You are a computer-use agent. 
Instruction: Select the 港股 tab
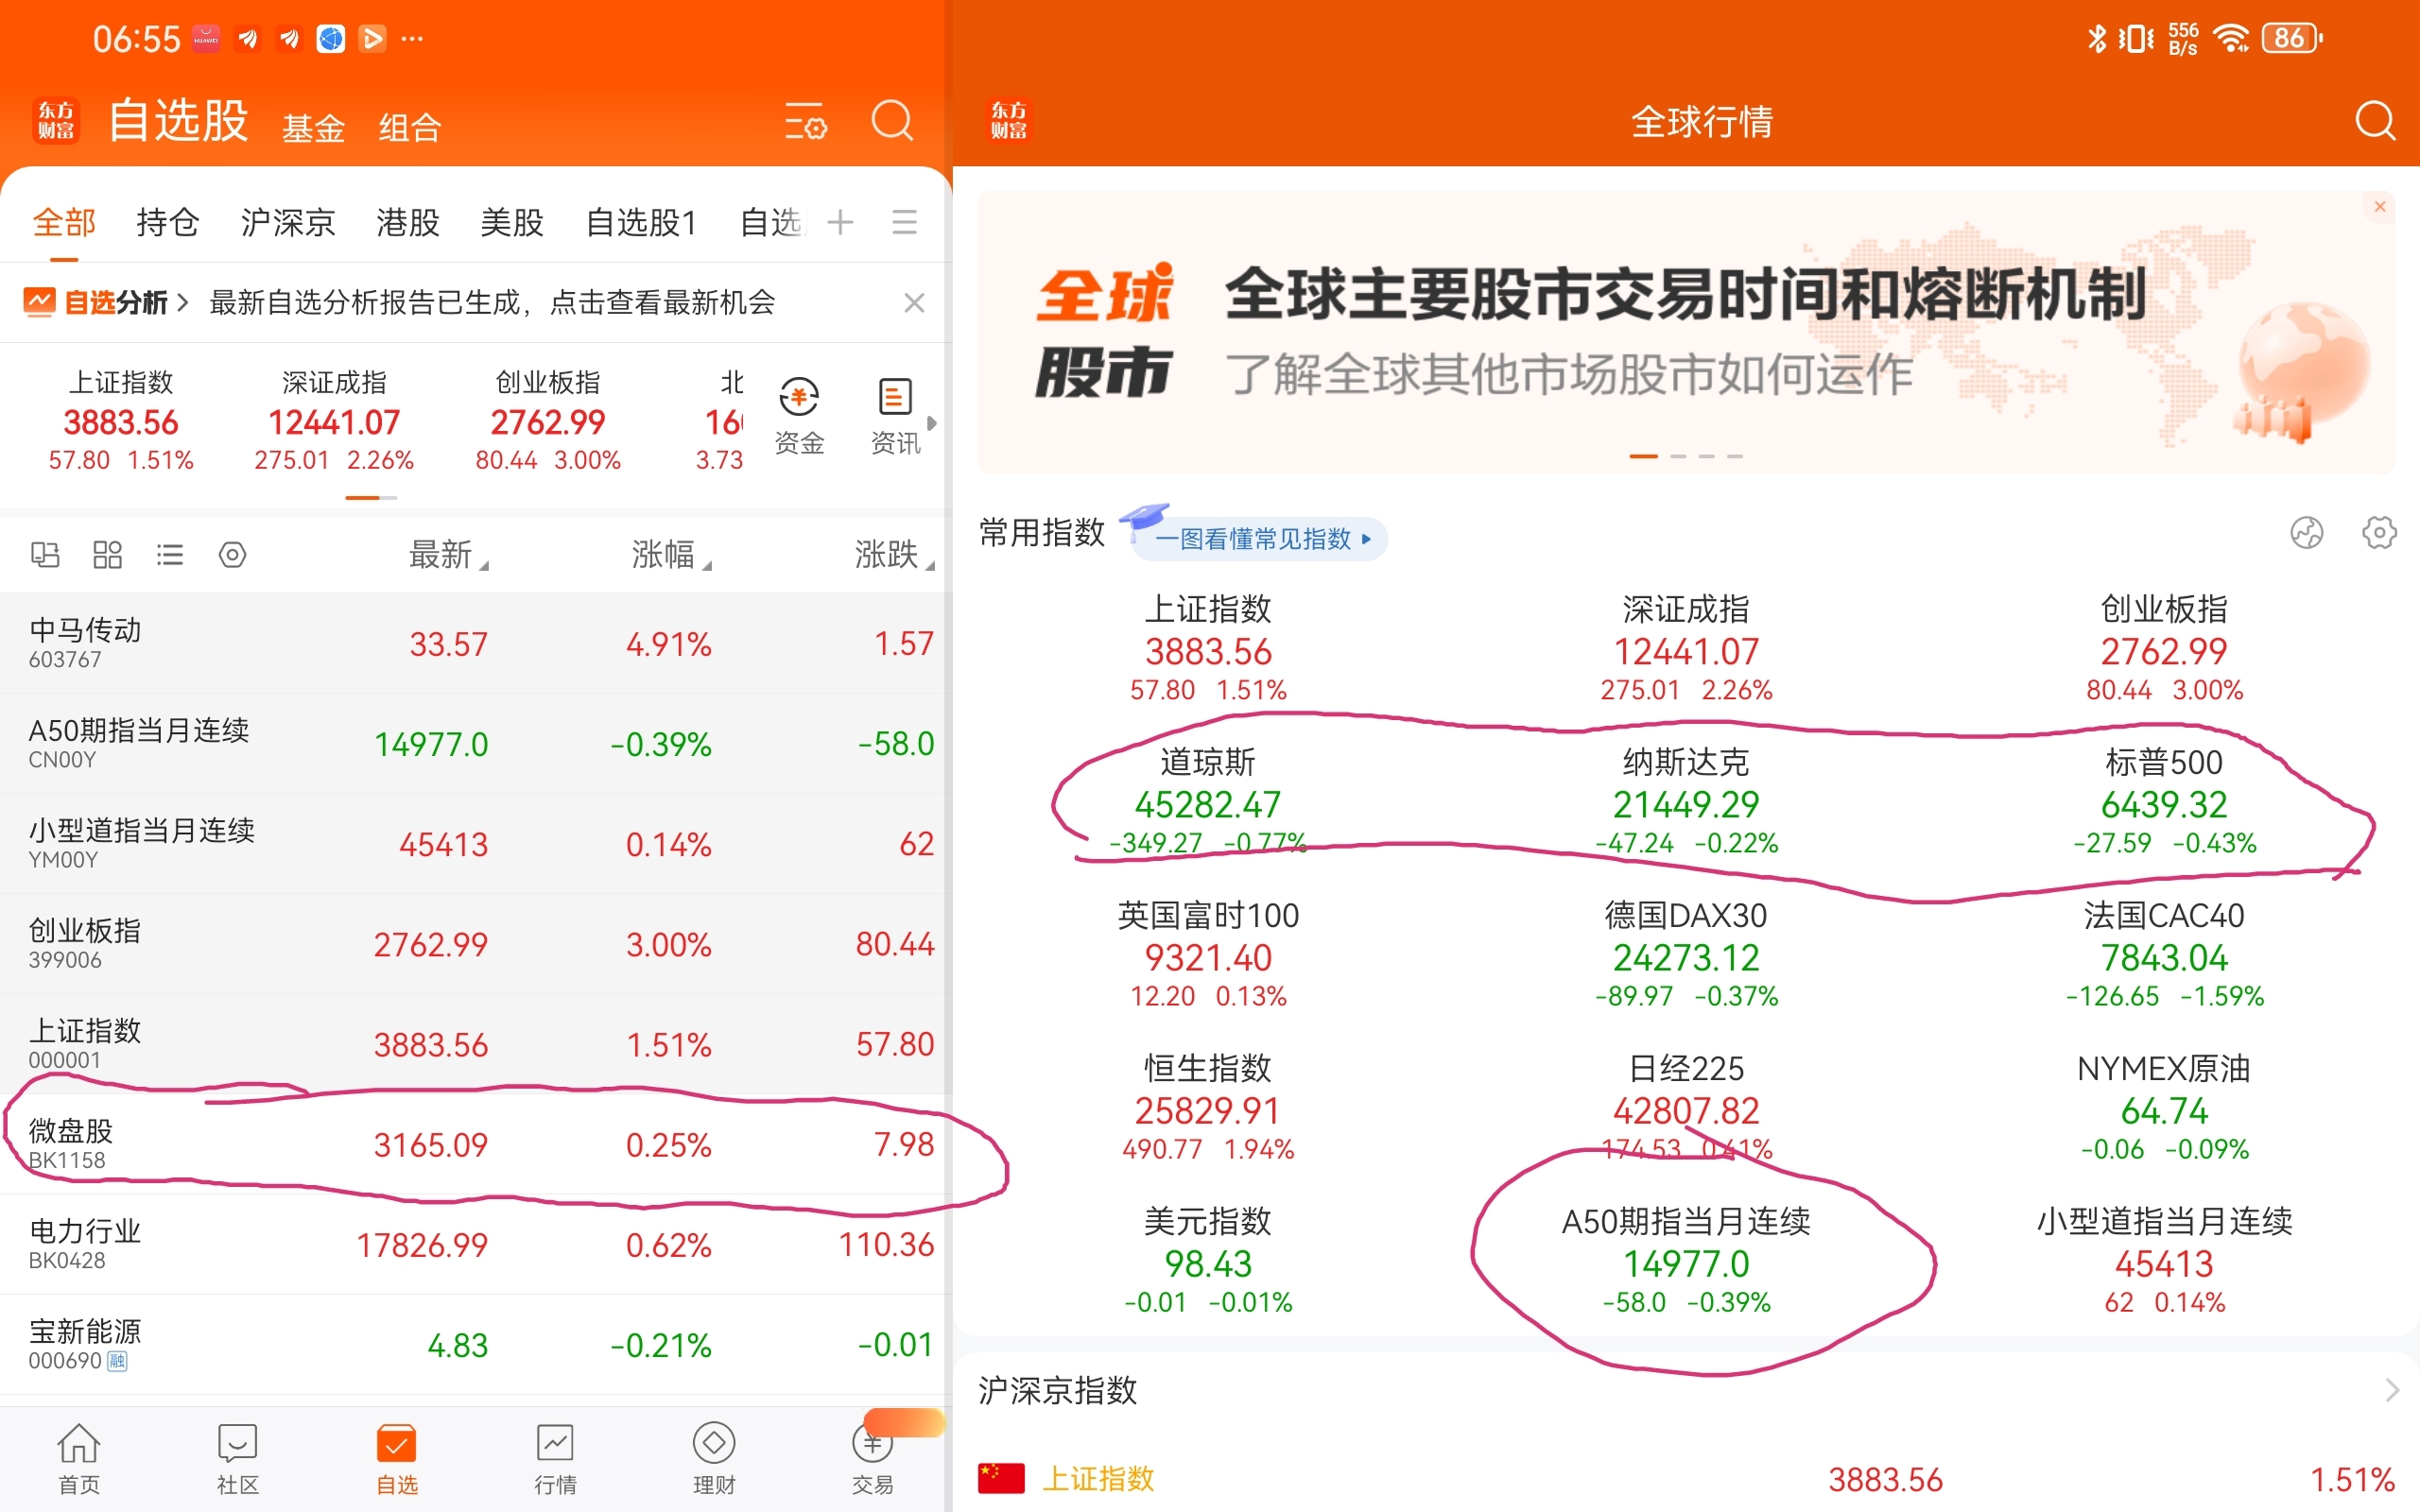(x=408, y=222)
